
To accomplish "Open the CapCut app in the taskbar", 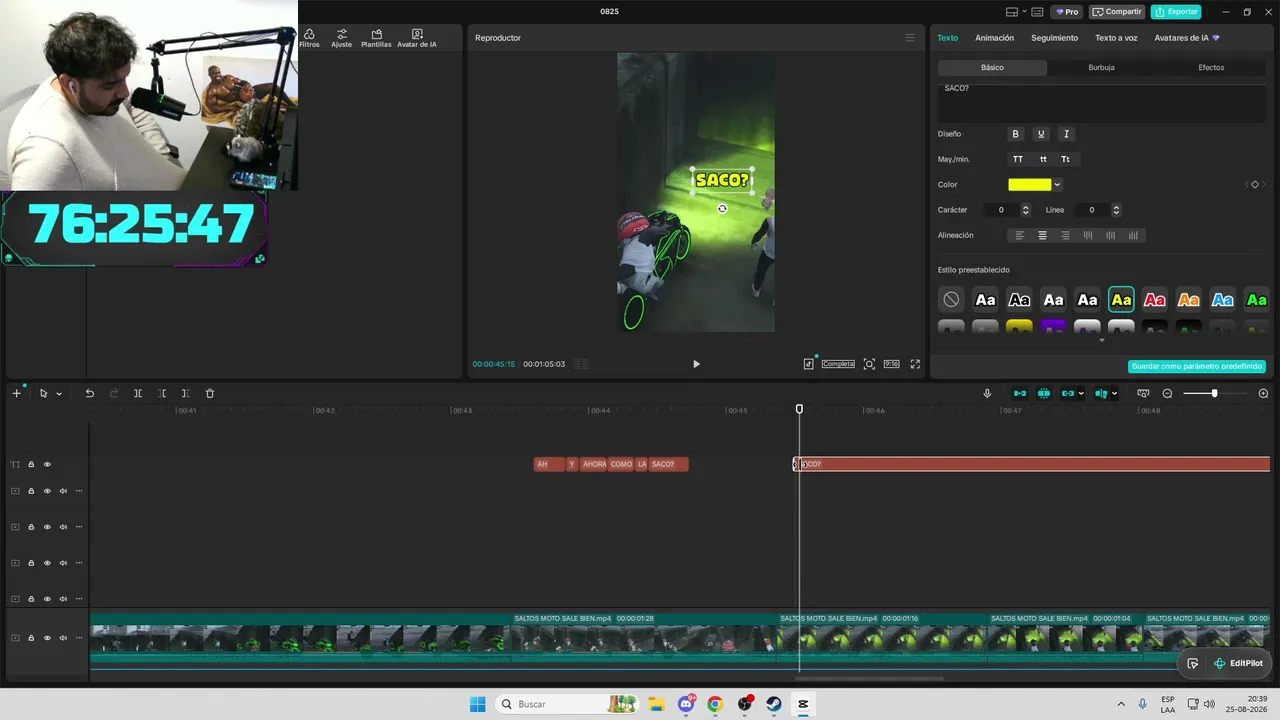I will (802, 704).
